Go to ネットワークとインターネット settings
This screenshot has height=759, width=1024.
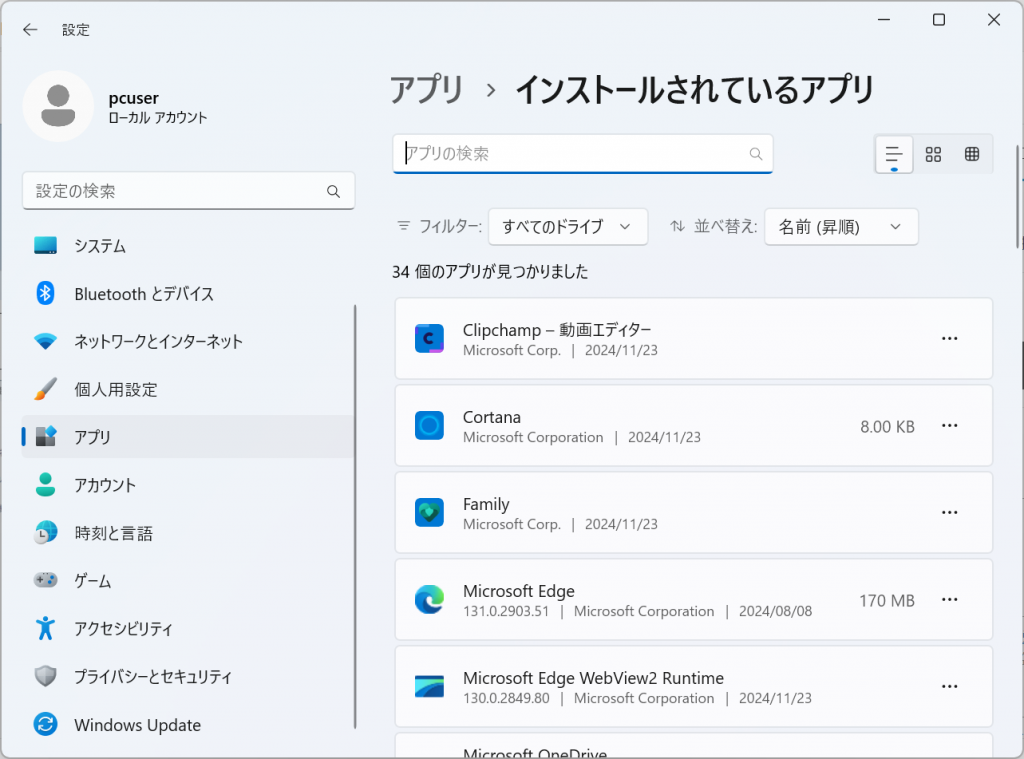pos(188,341)
